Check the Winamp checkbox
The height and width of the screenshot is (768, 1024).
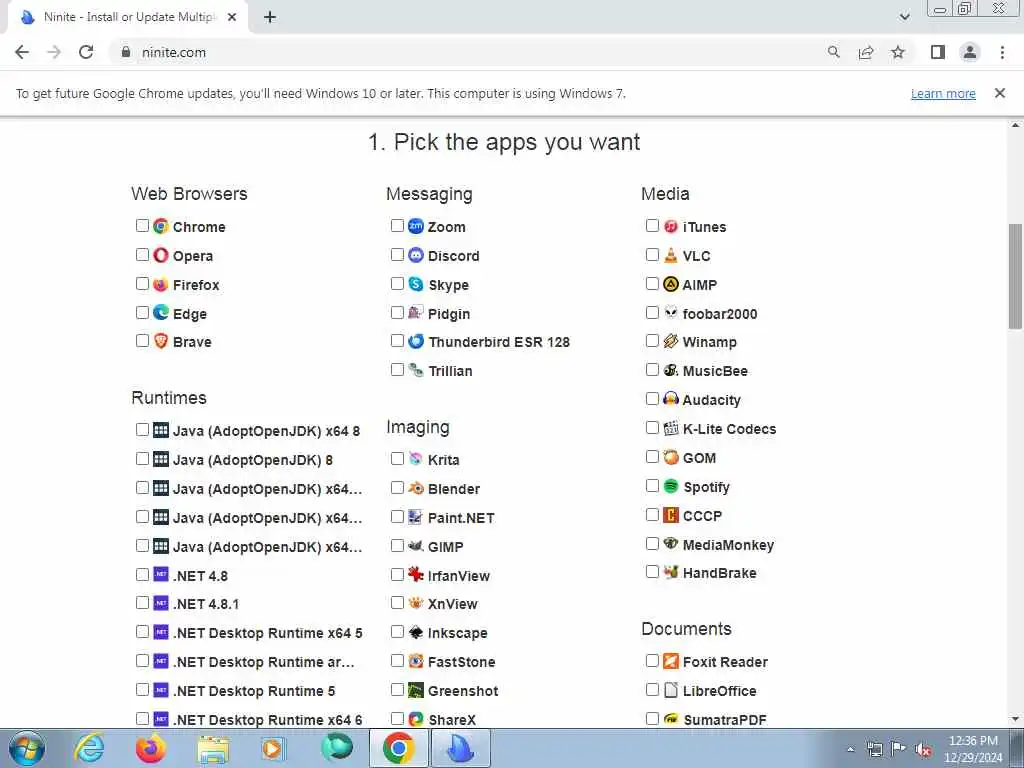click(x=652, y=340)
